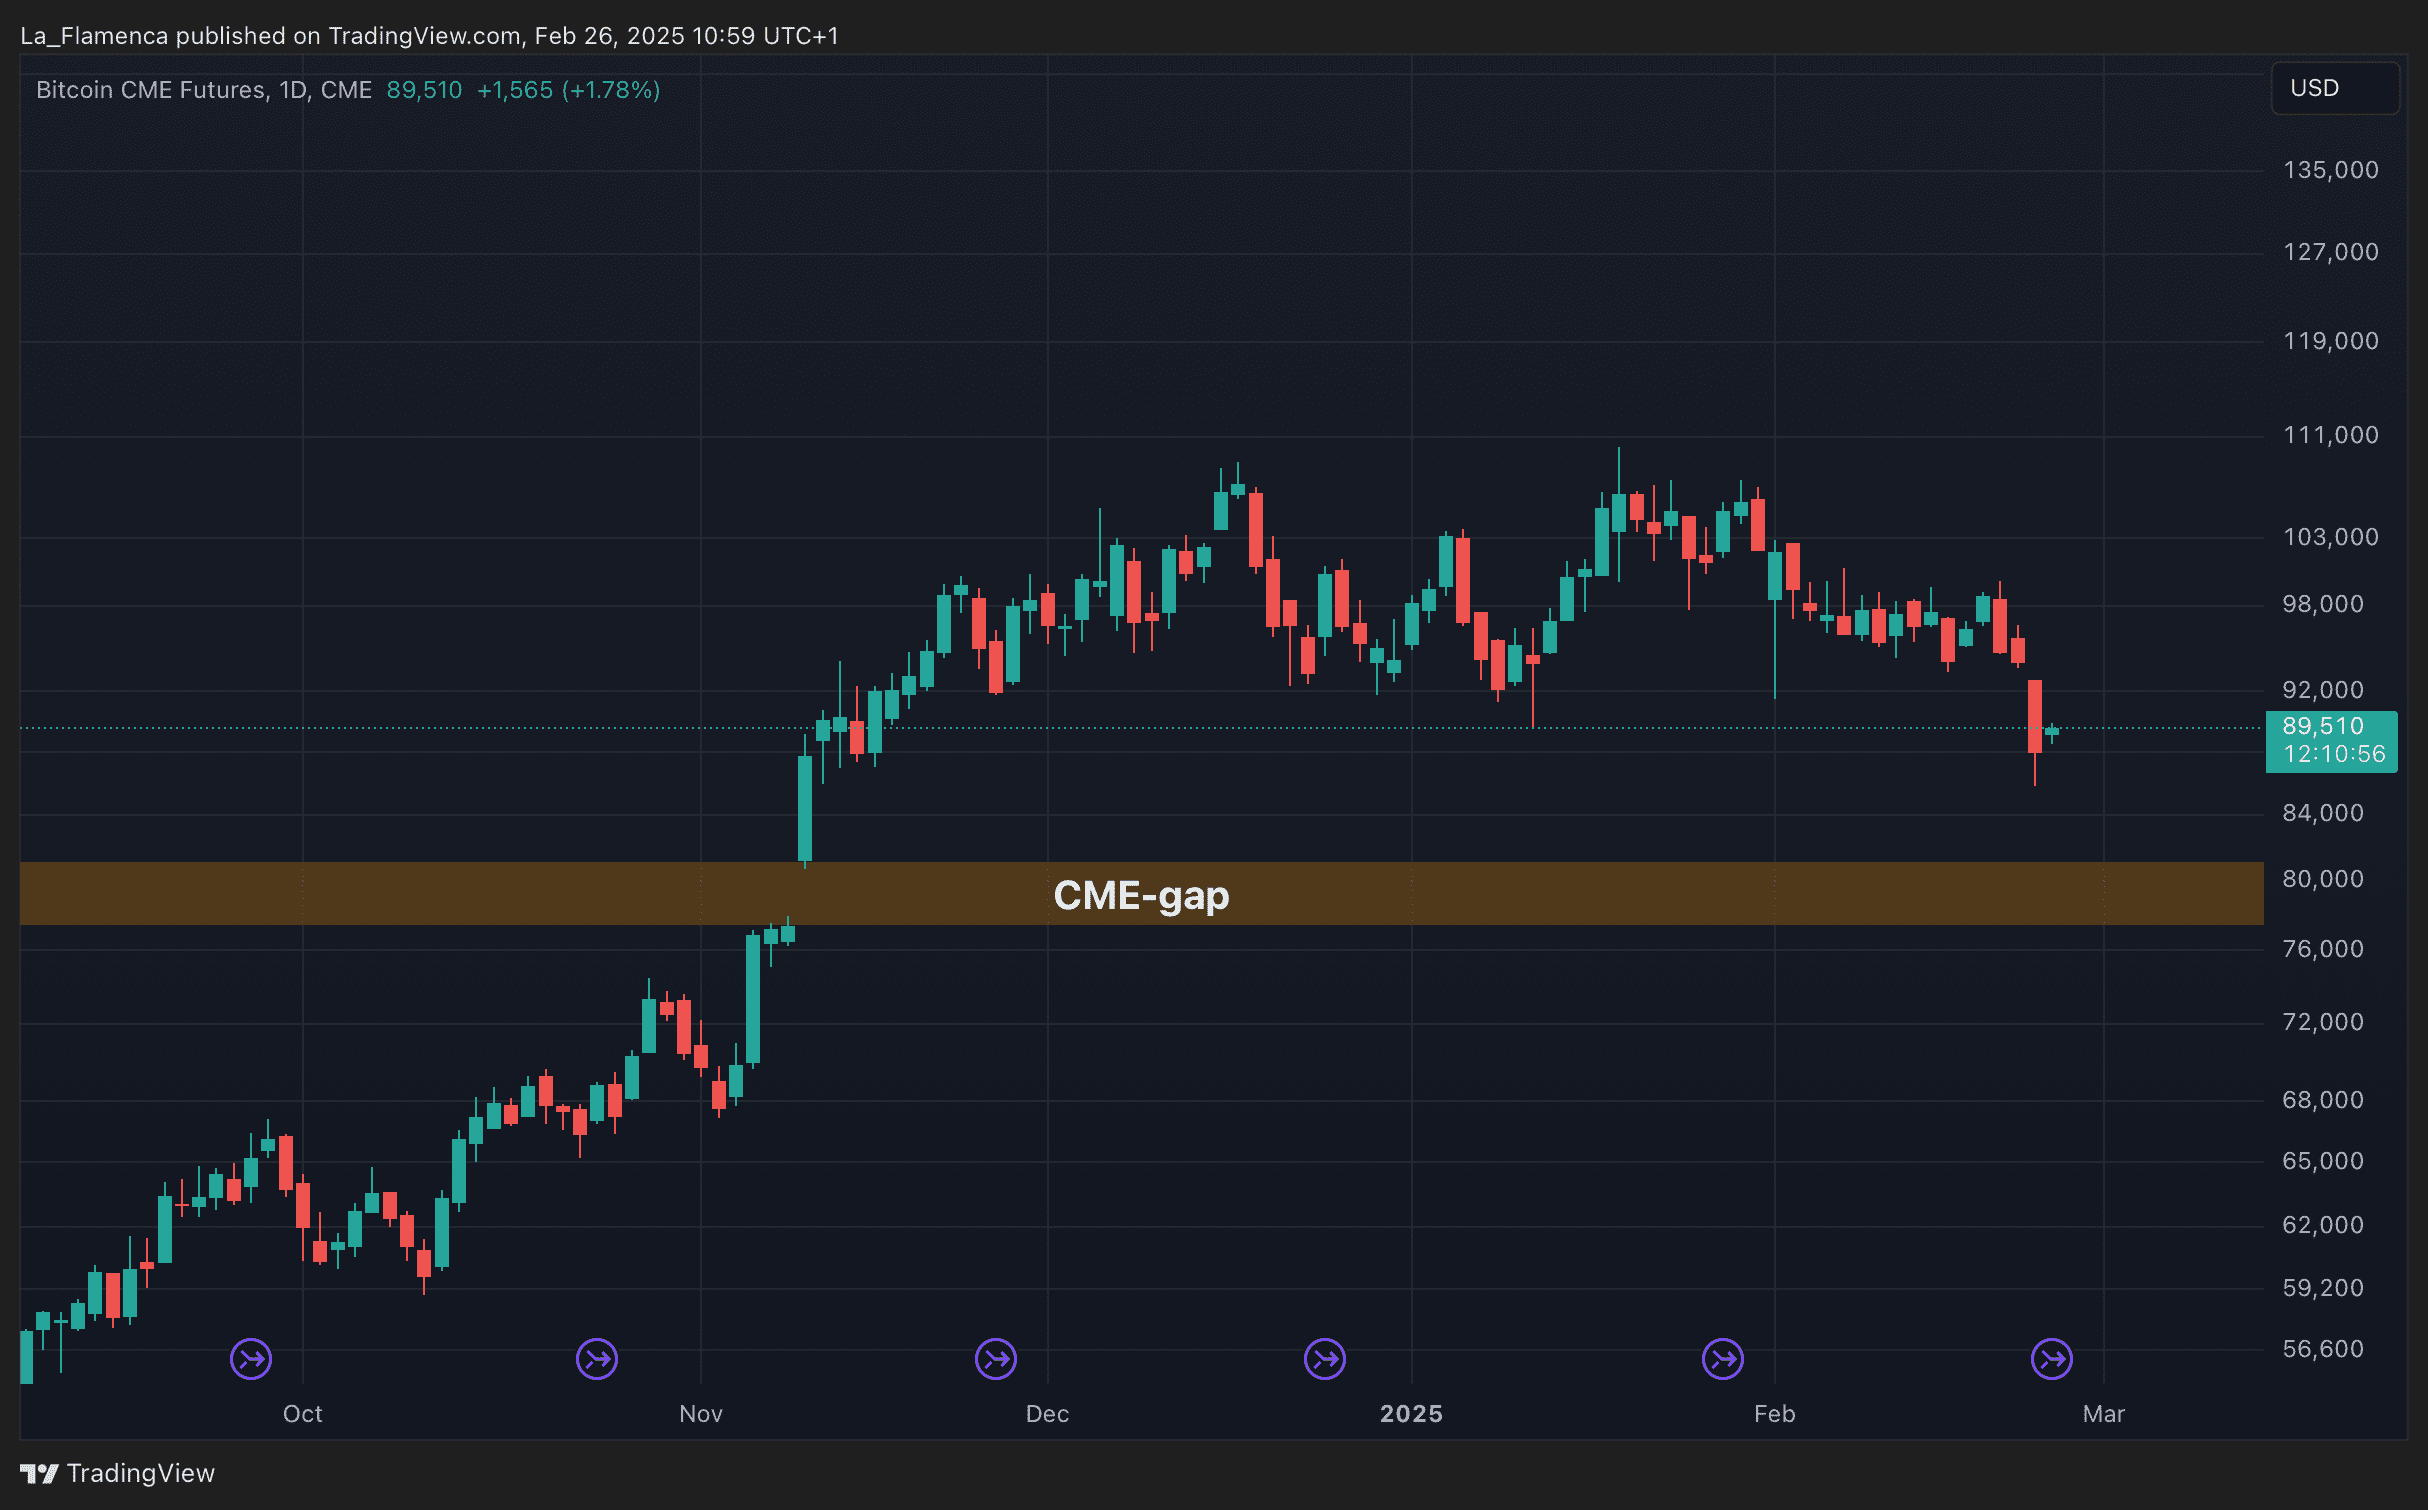This screenshot has height=1510, width=2428.
Task: Click the TradingView wordmark text
Action: [141, 1473]
